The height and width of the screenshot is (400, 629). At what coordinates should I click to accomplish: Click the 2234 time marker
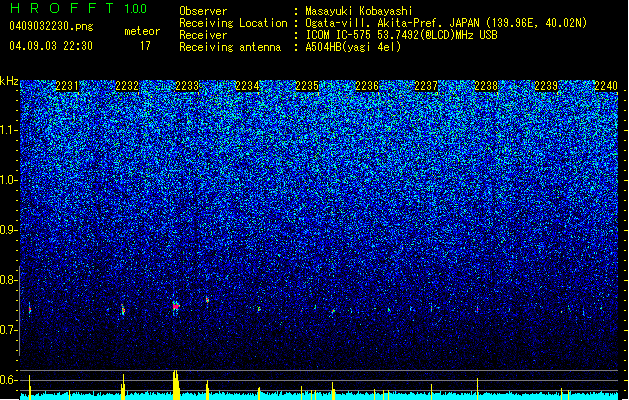247,86
